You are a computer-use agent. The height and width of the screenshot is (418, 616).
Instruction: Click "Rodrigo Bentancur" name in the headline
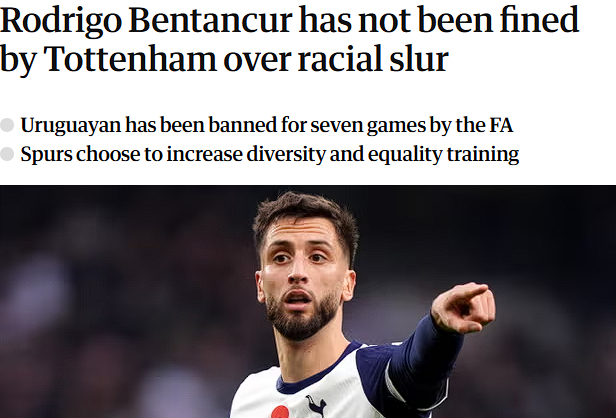[x=148, y=19]
